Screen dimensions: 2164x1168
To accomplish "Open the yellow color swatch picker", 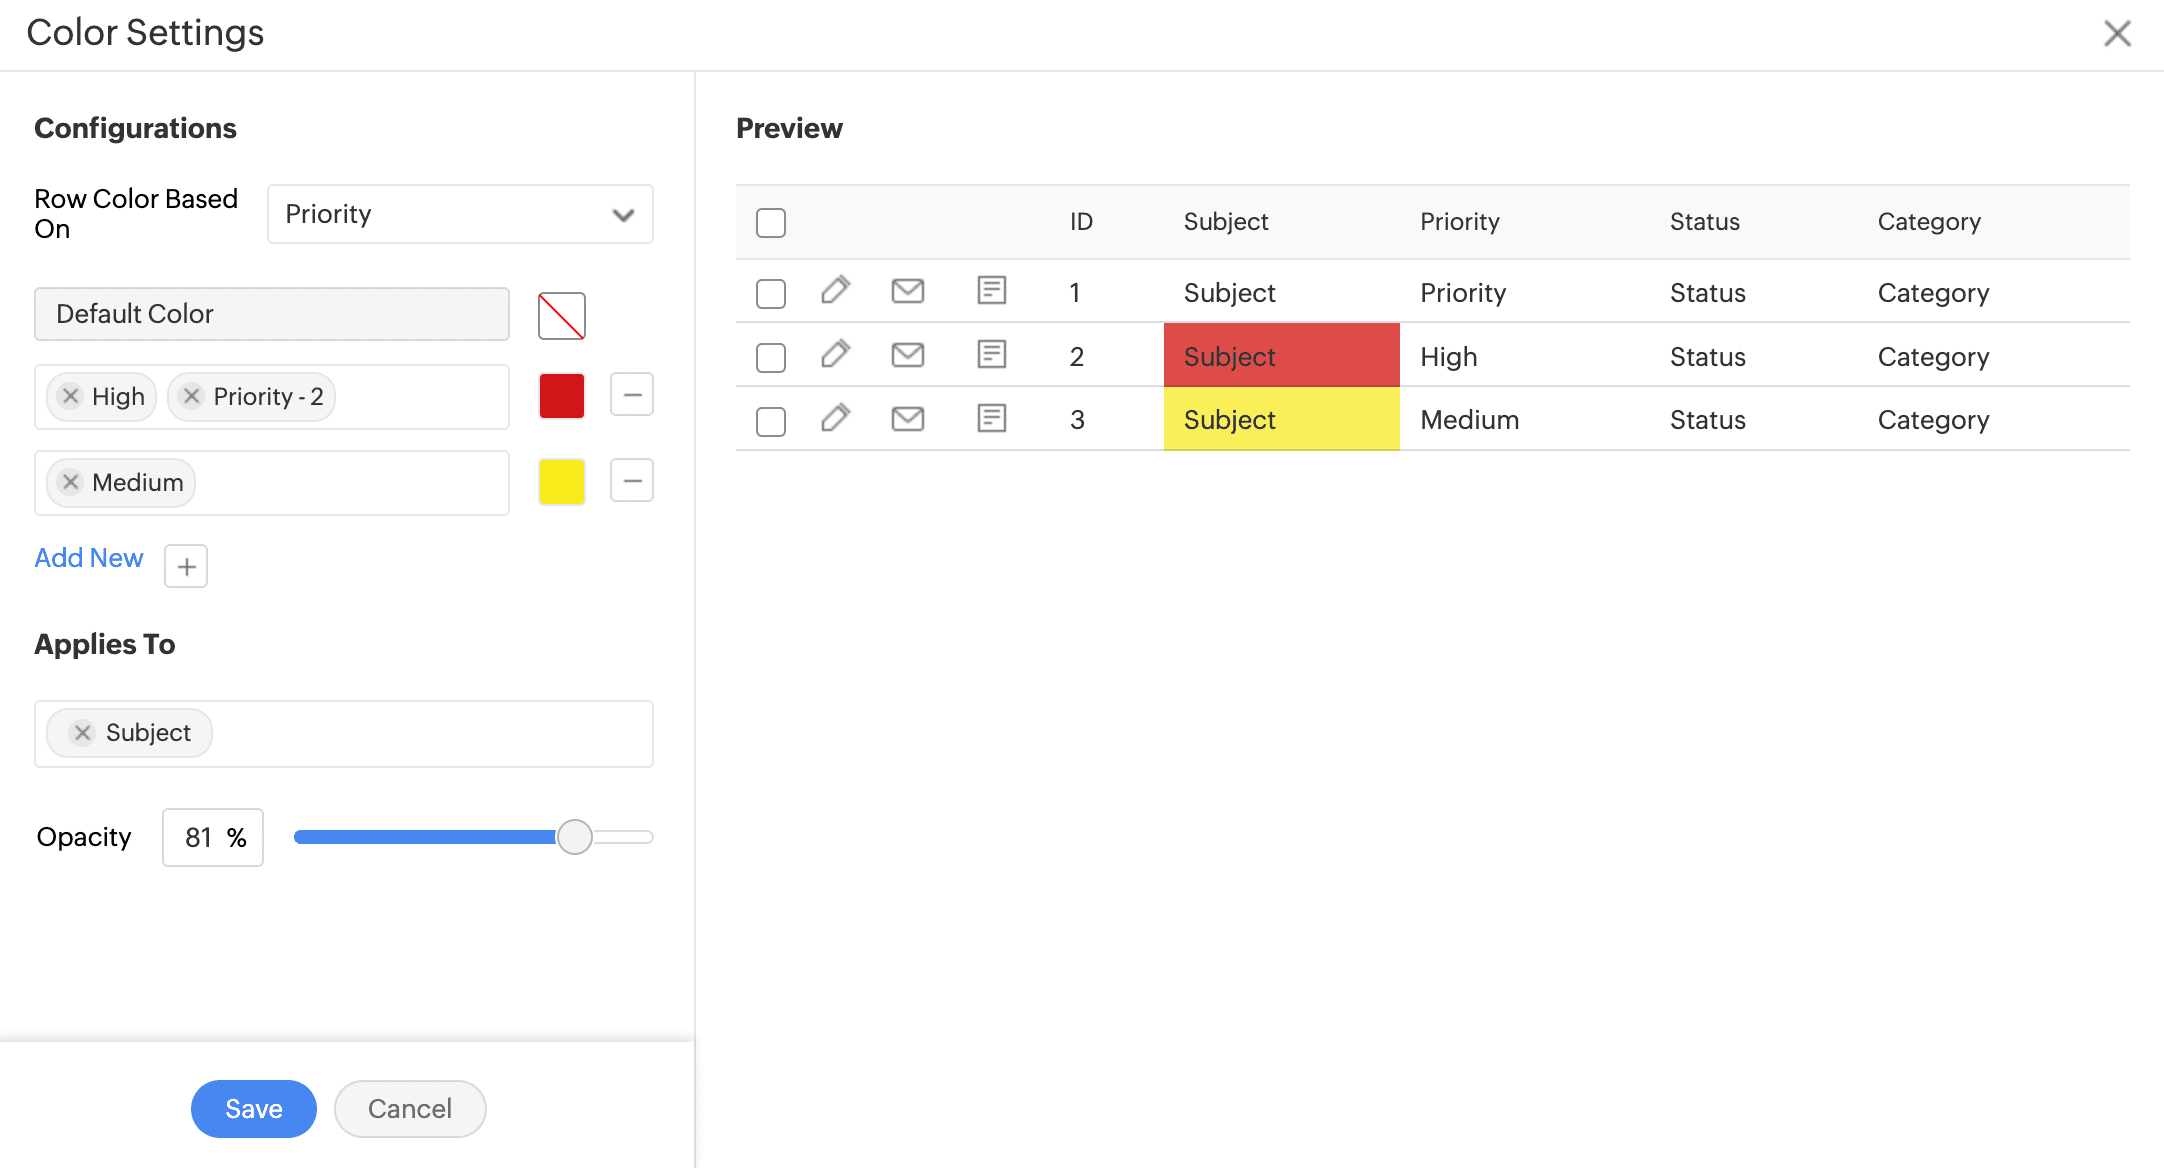I will tap(562, 482).
